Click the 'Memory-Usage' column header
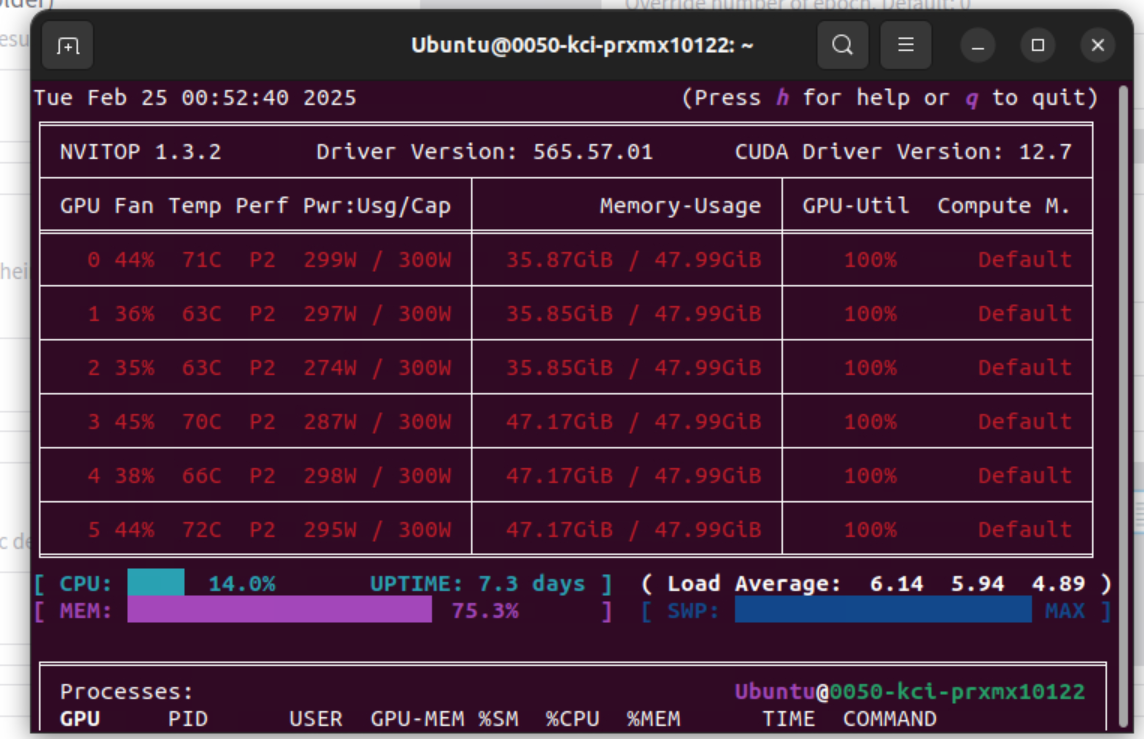 (680, 206)
